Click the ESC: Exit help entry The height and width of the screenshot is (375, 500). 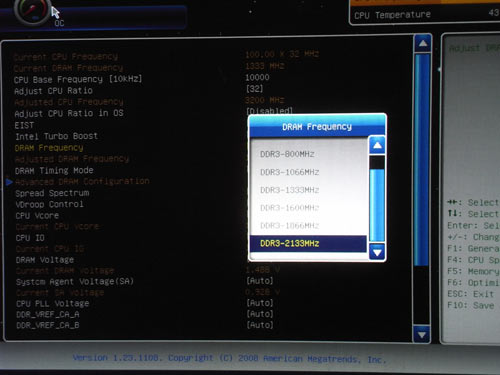(x=470, y=294)
